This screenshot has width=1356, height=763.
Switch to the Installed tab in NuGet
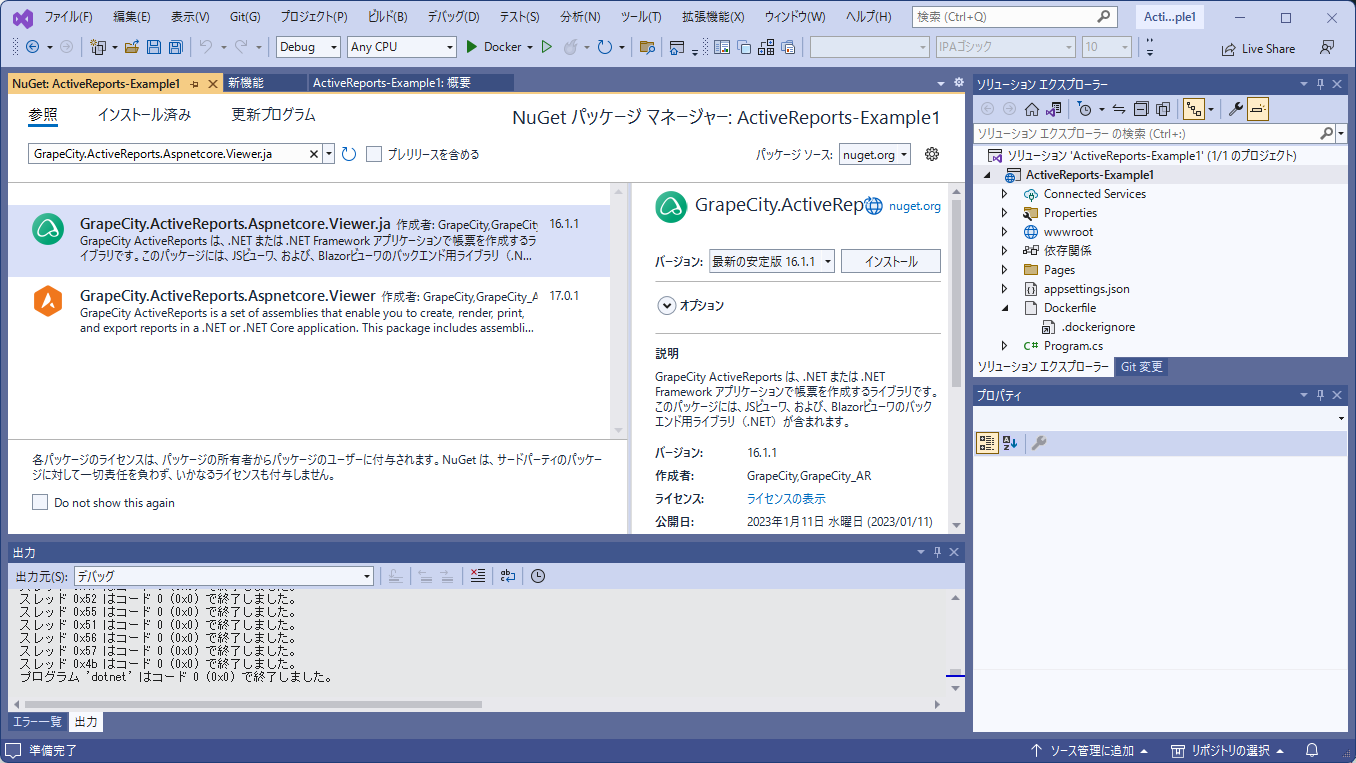[x=144, y=115]
